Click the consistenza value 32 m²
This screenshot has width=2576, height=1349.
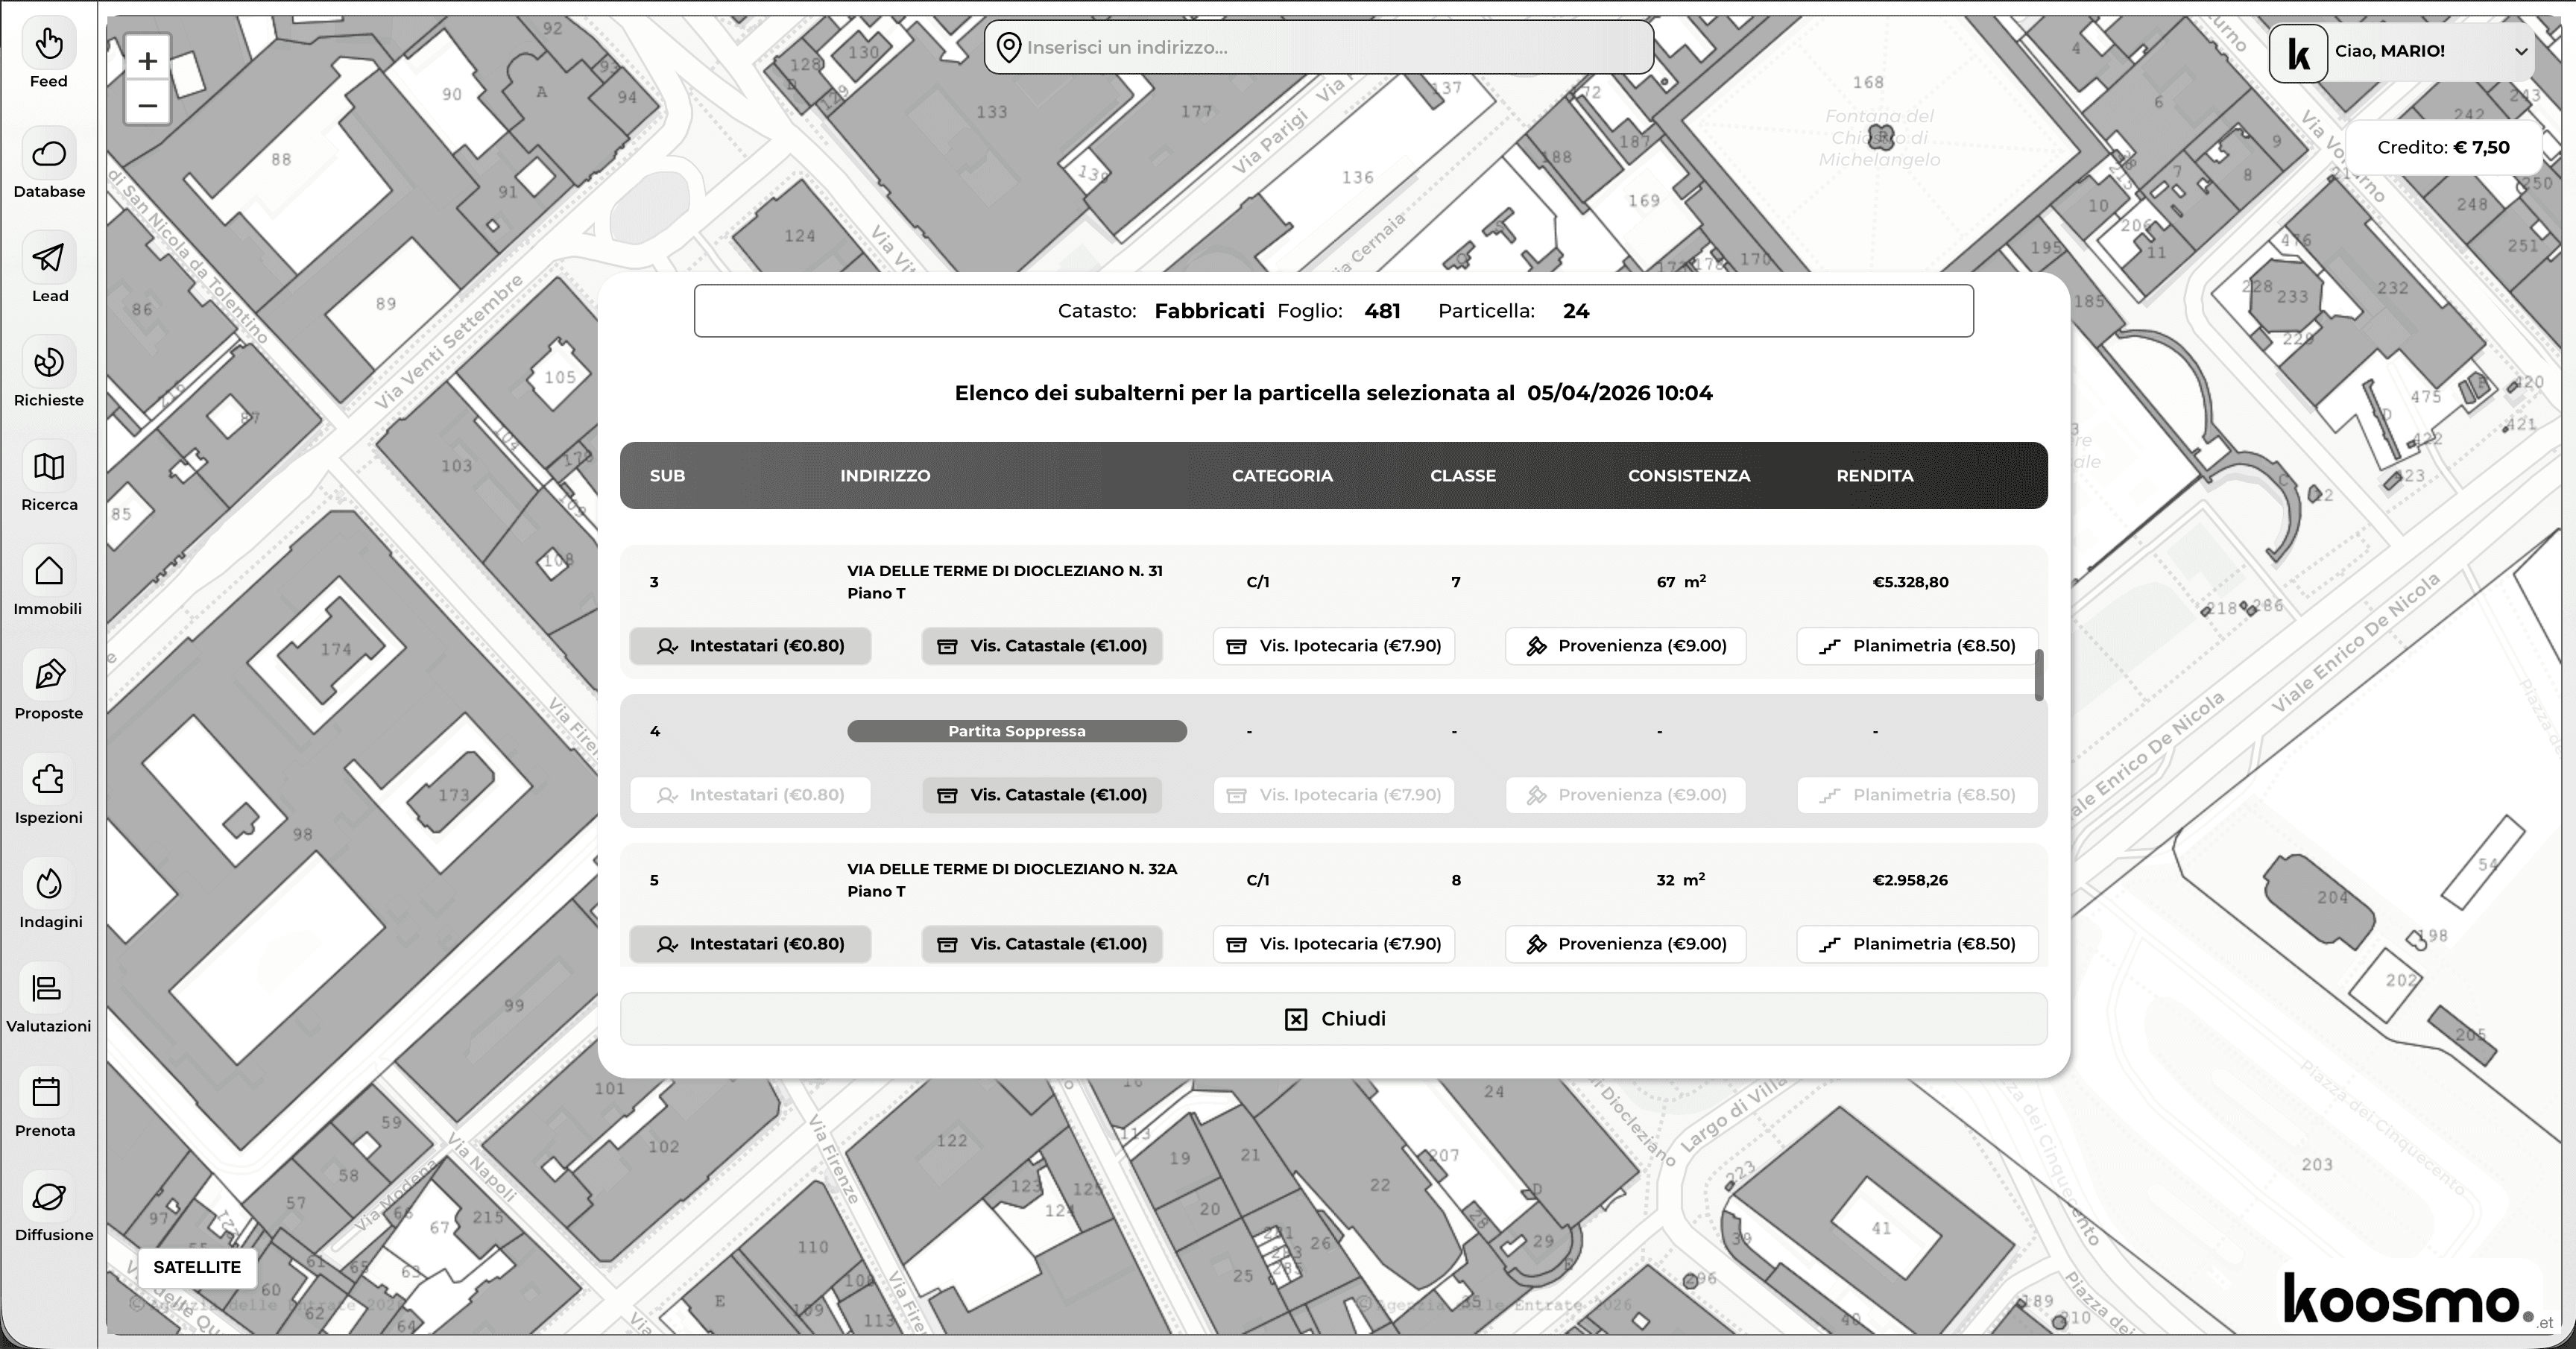[x=1680, y=879]
